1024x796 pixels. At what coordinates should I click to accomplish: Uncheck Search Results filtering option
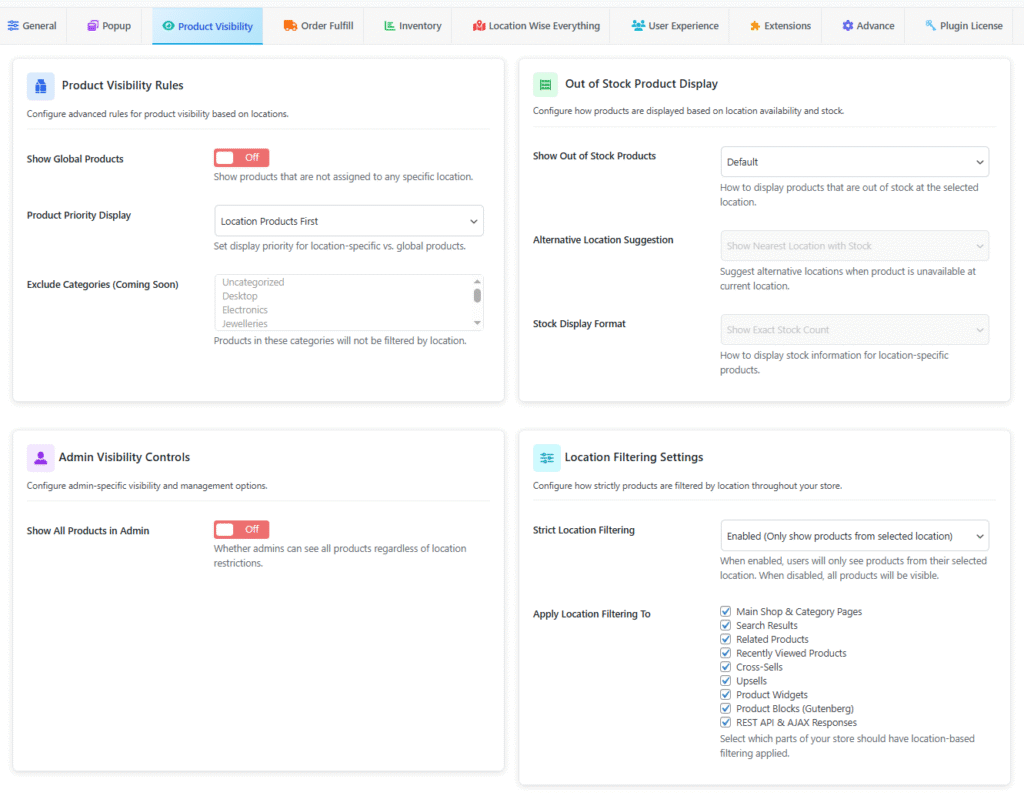point(725,625)
